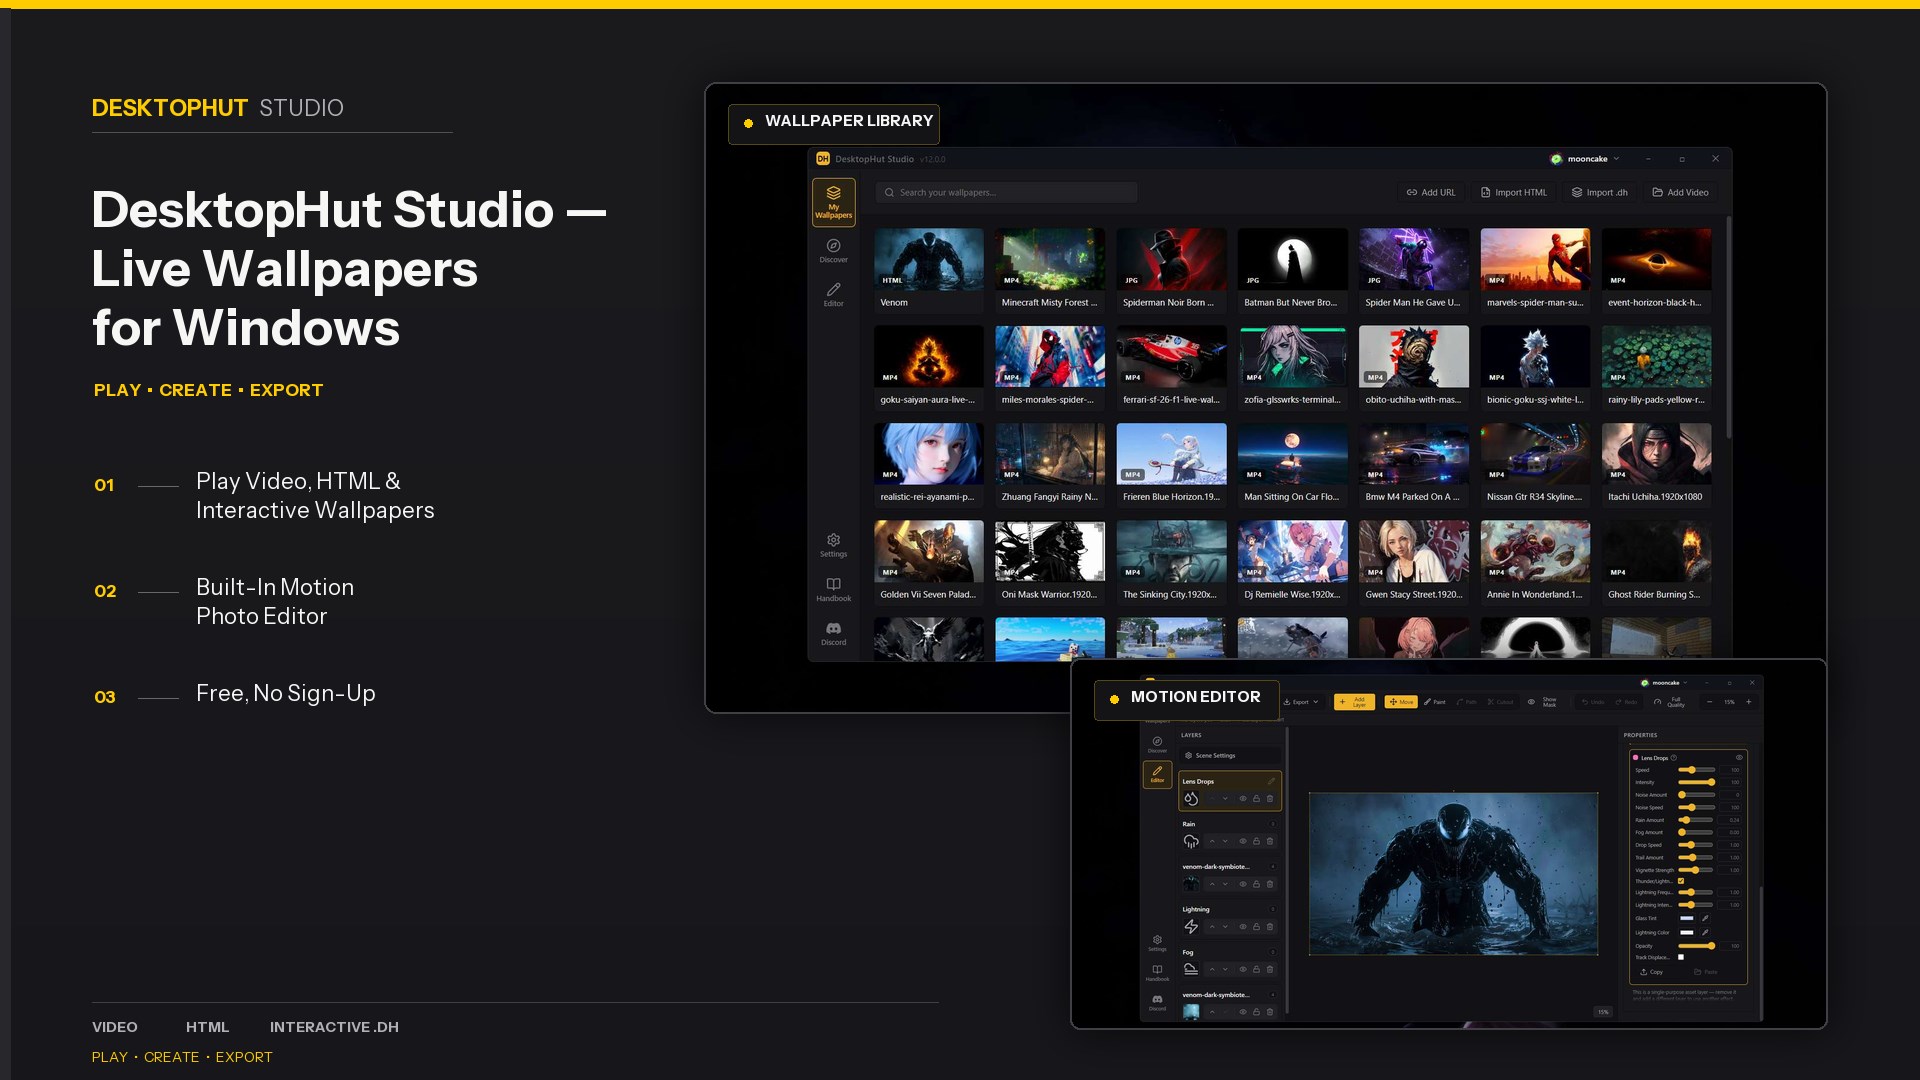The image size is (1920, 1080).
Task: Click the Search your wallpapers field
Action: 1006,192
